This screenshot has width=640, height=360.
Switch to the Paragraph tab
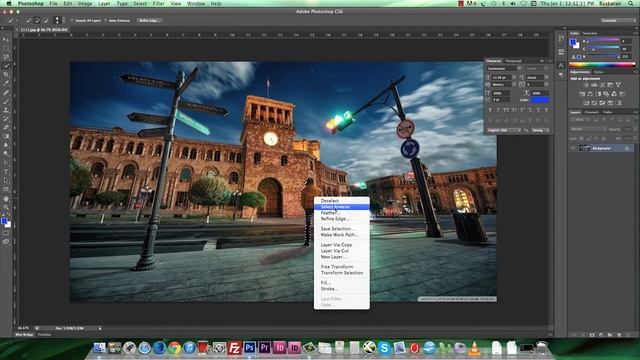(x=513, y=61)
